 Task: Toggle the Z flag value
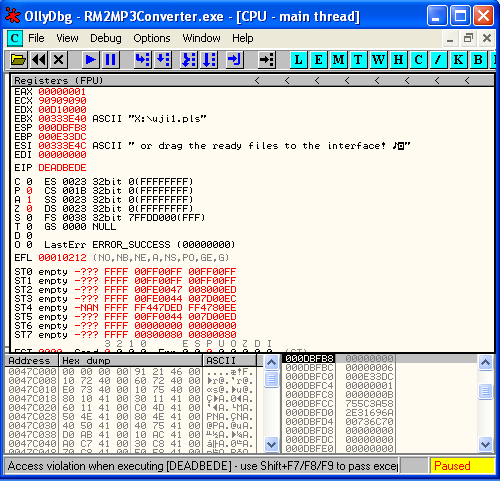point(29,209)
